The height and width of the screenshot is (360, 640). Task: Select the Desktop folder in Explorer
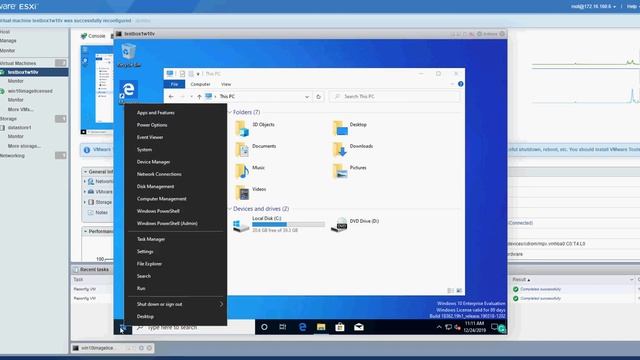(x=349, y=128)
